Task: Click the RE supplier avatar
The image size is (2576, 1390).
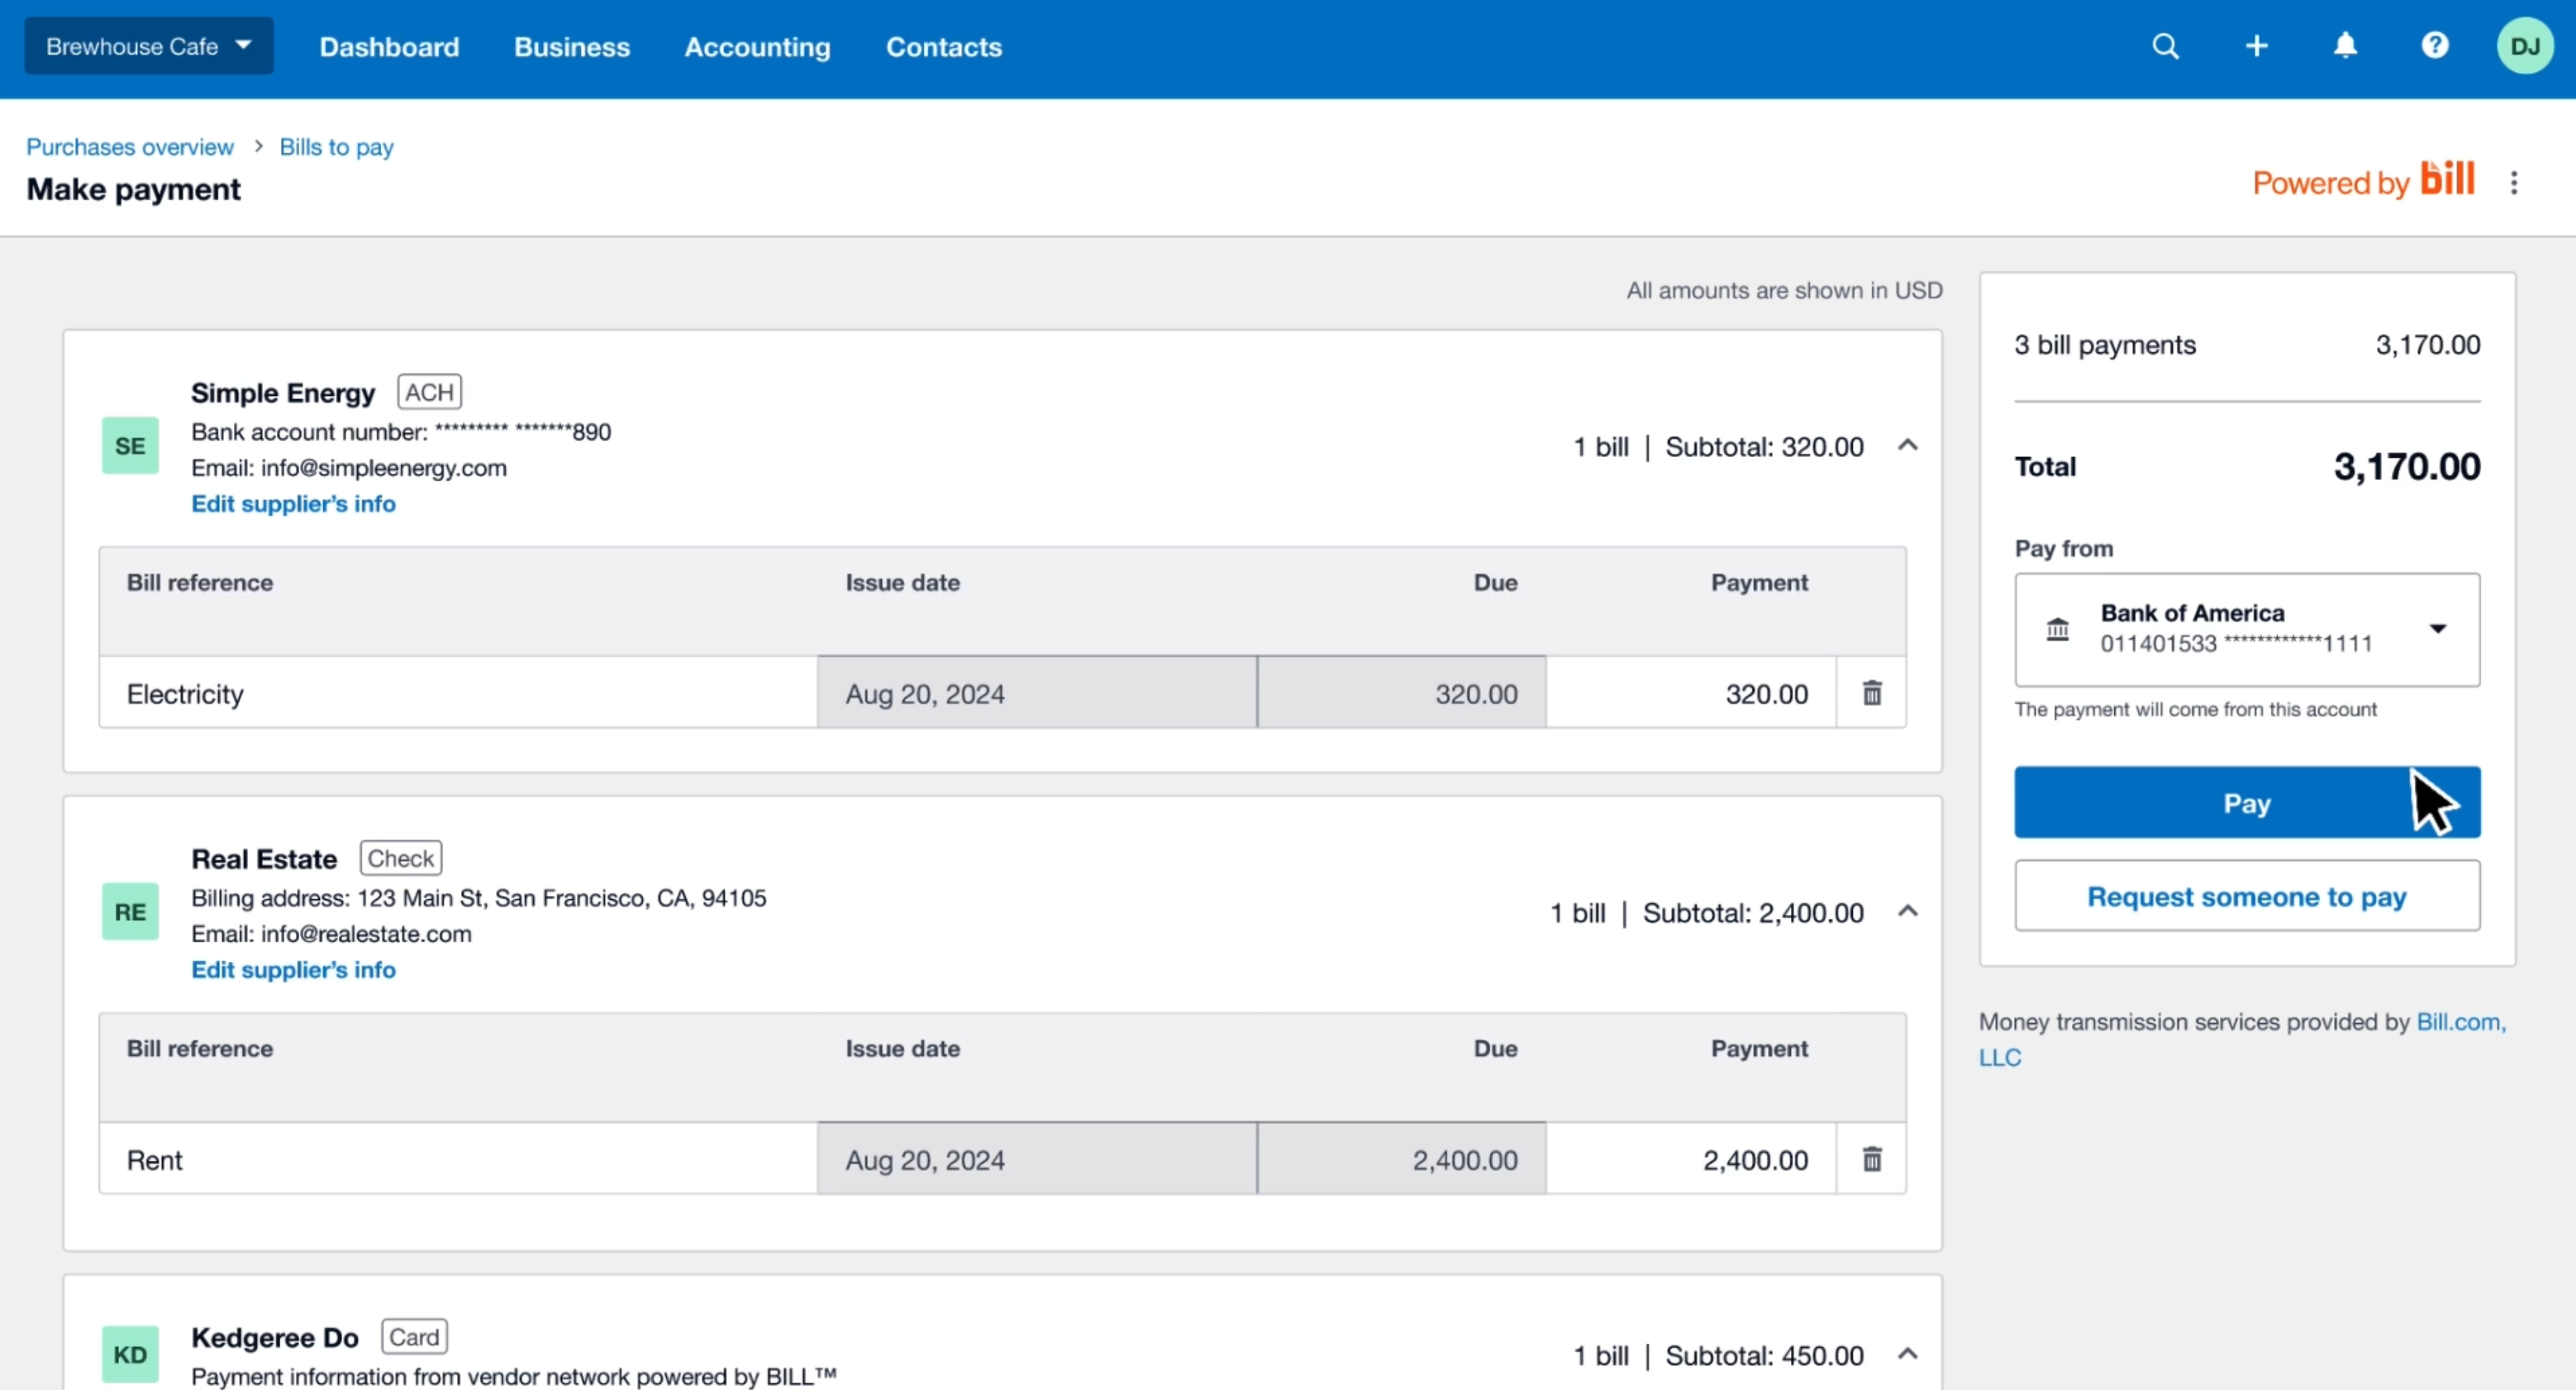Action: pyautogui.click(x=130, y=912)
